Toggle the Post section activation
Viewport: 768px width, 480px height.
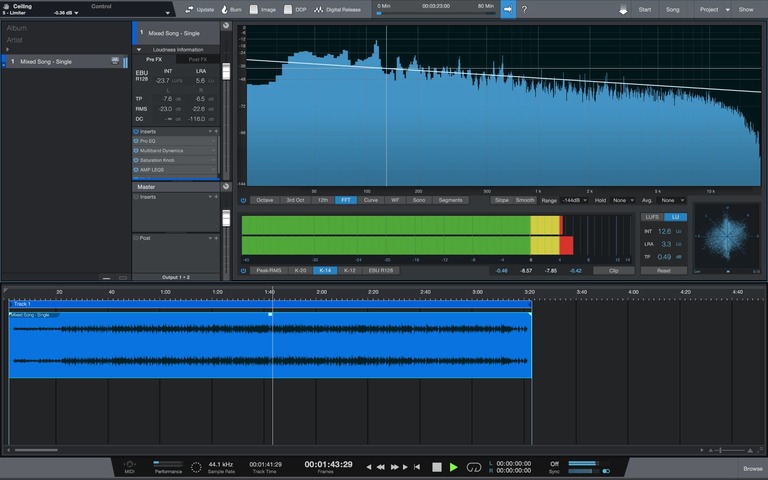point(136,238)
